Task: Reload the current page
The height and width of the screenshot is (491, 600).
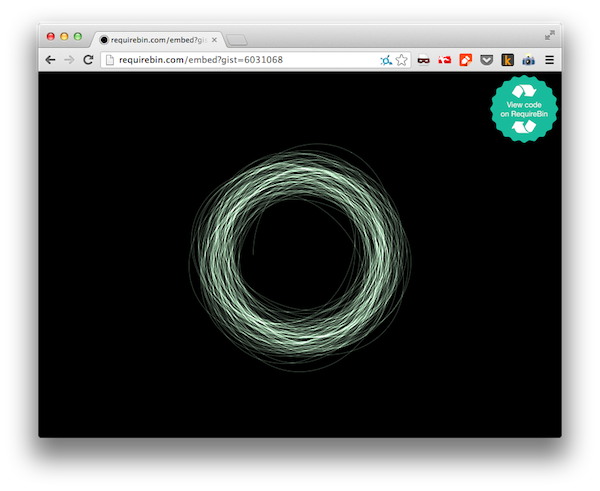Action: (88, 60)
